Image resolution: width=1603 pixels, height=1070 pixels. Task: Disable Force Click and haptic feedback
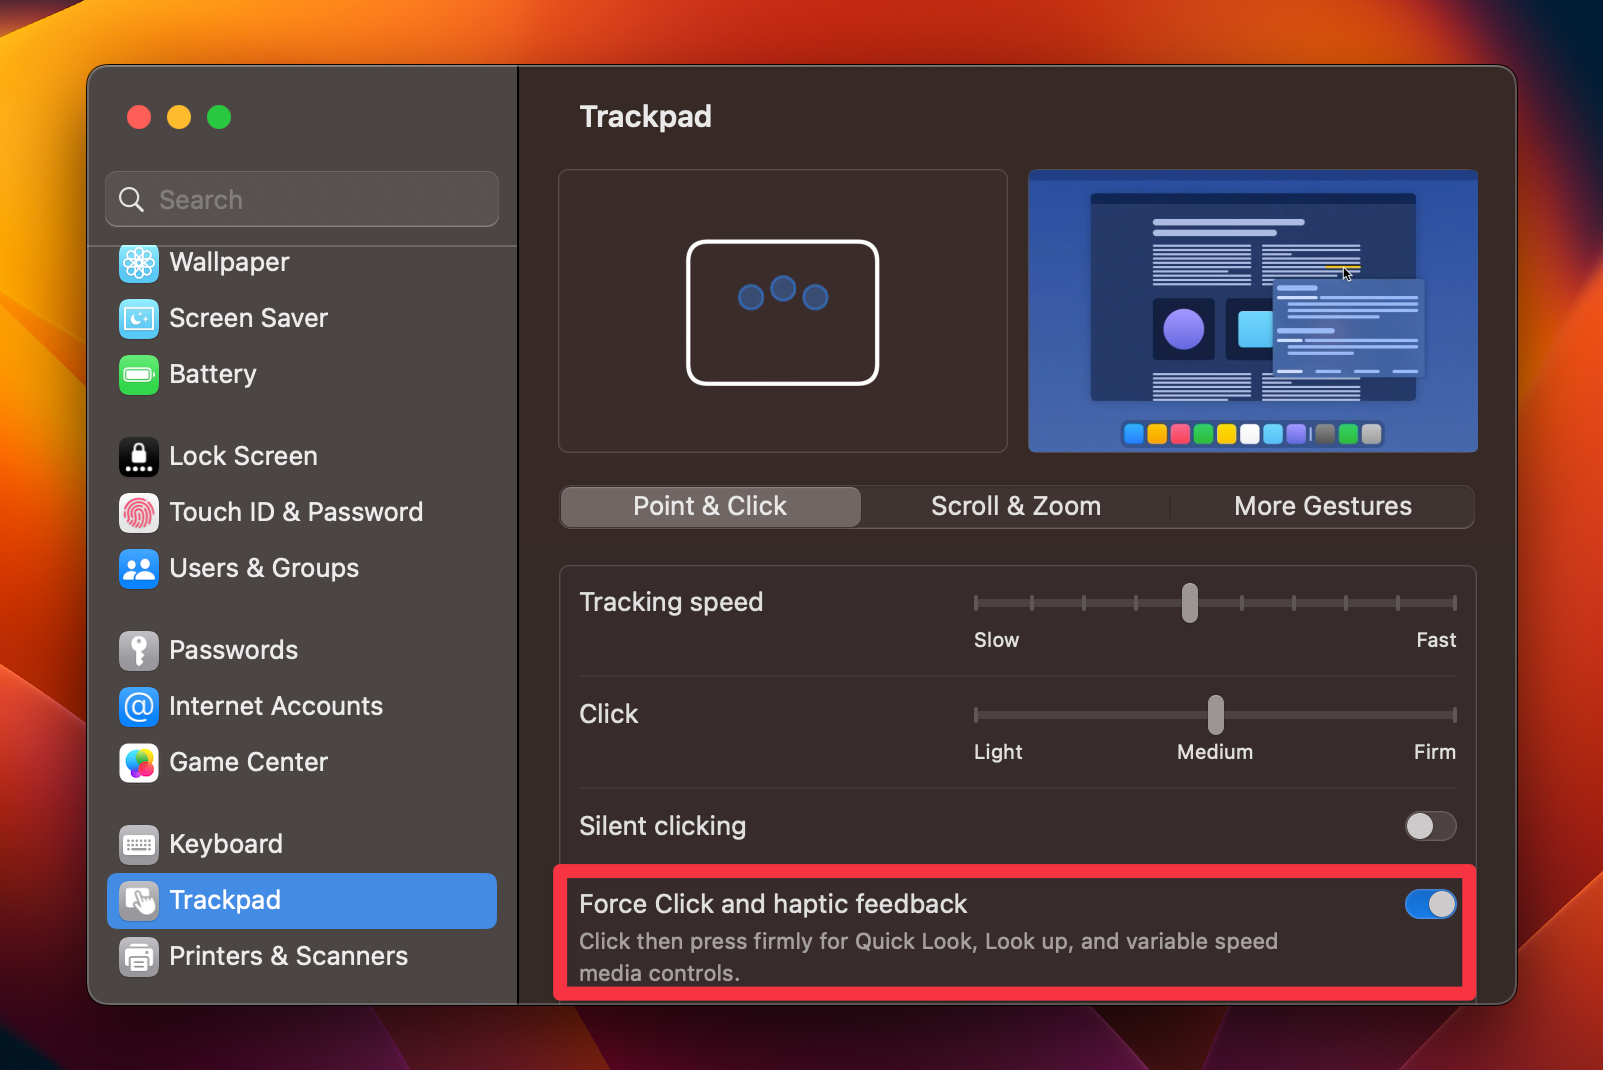pyautogui.click(x=1430, y=904)
